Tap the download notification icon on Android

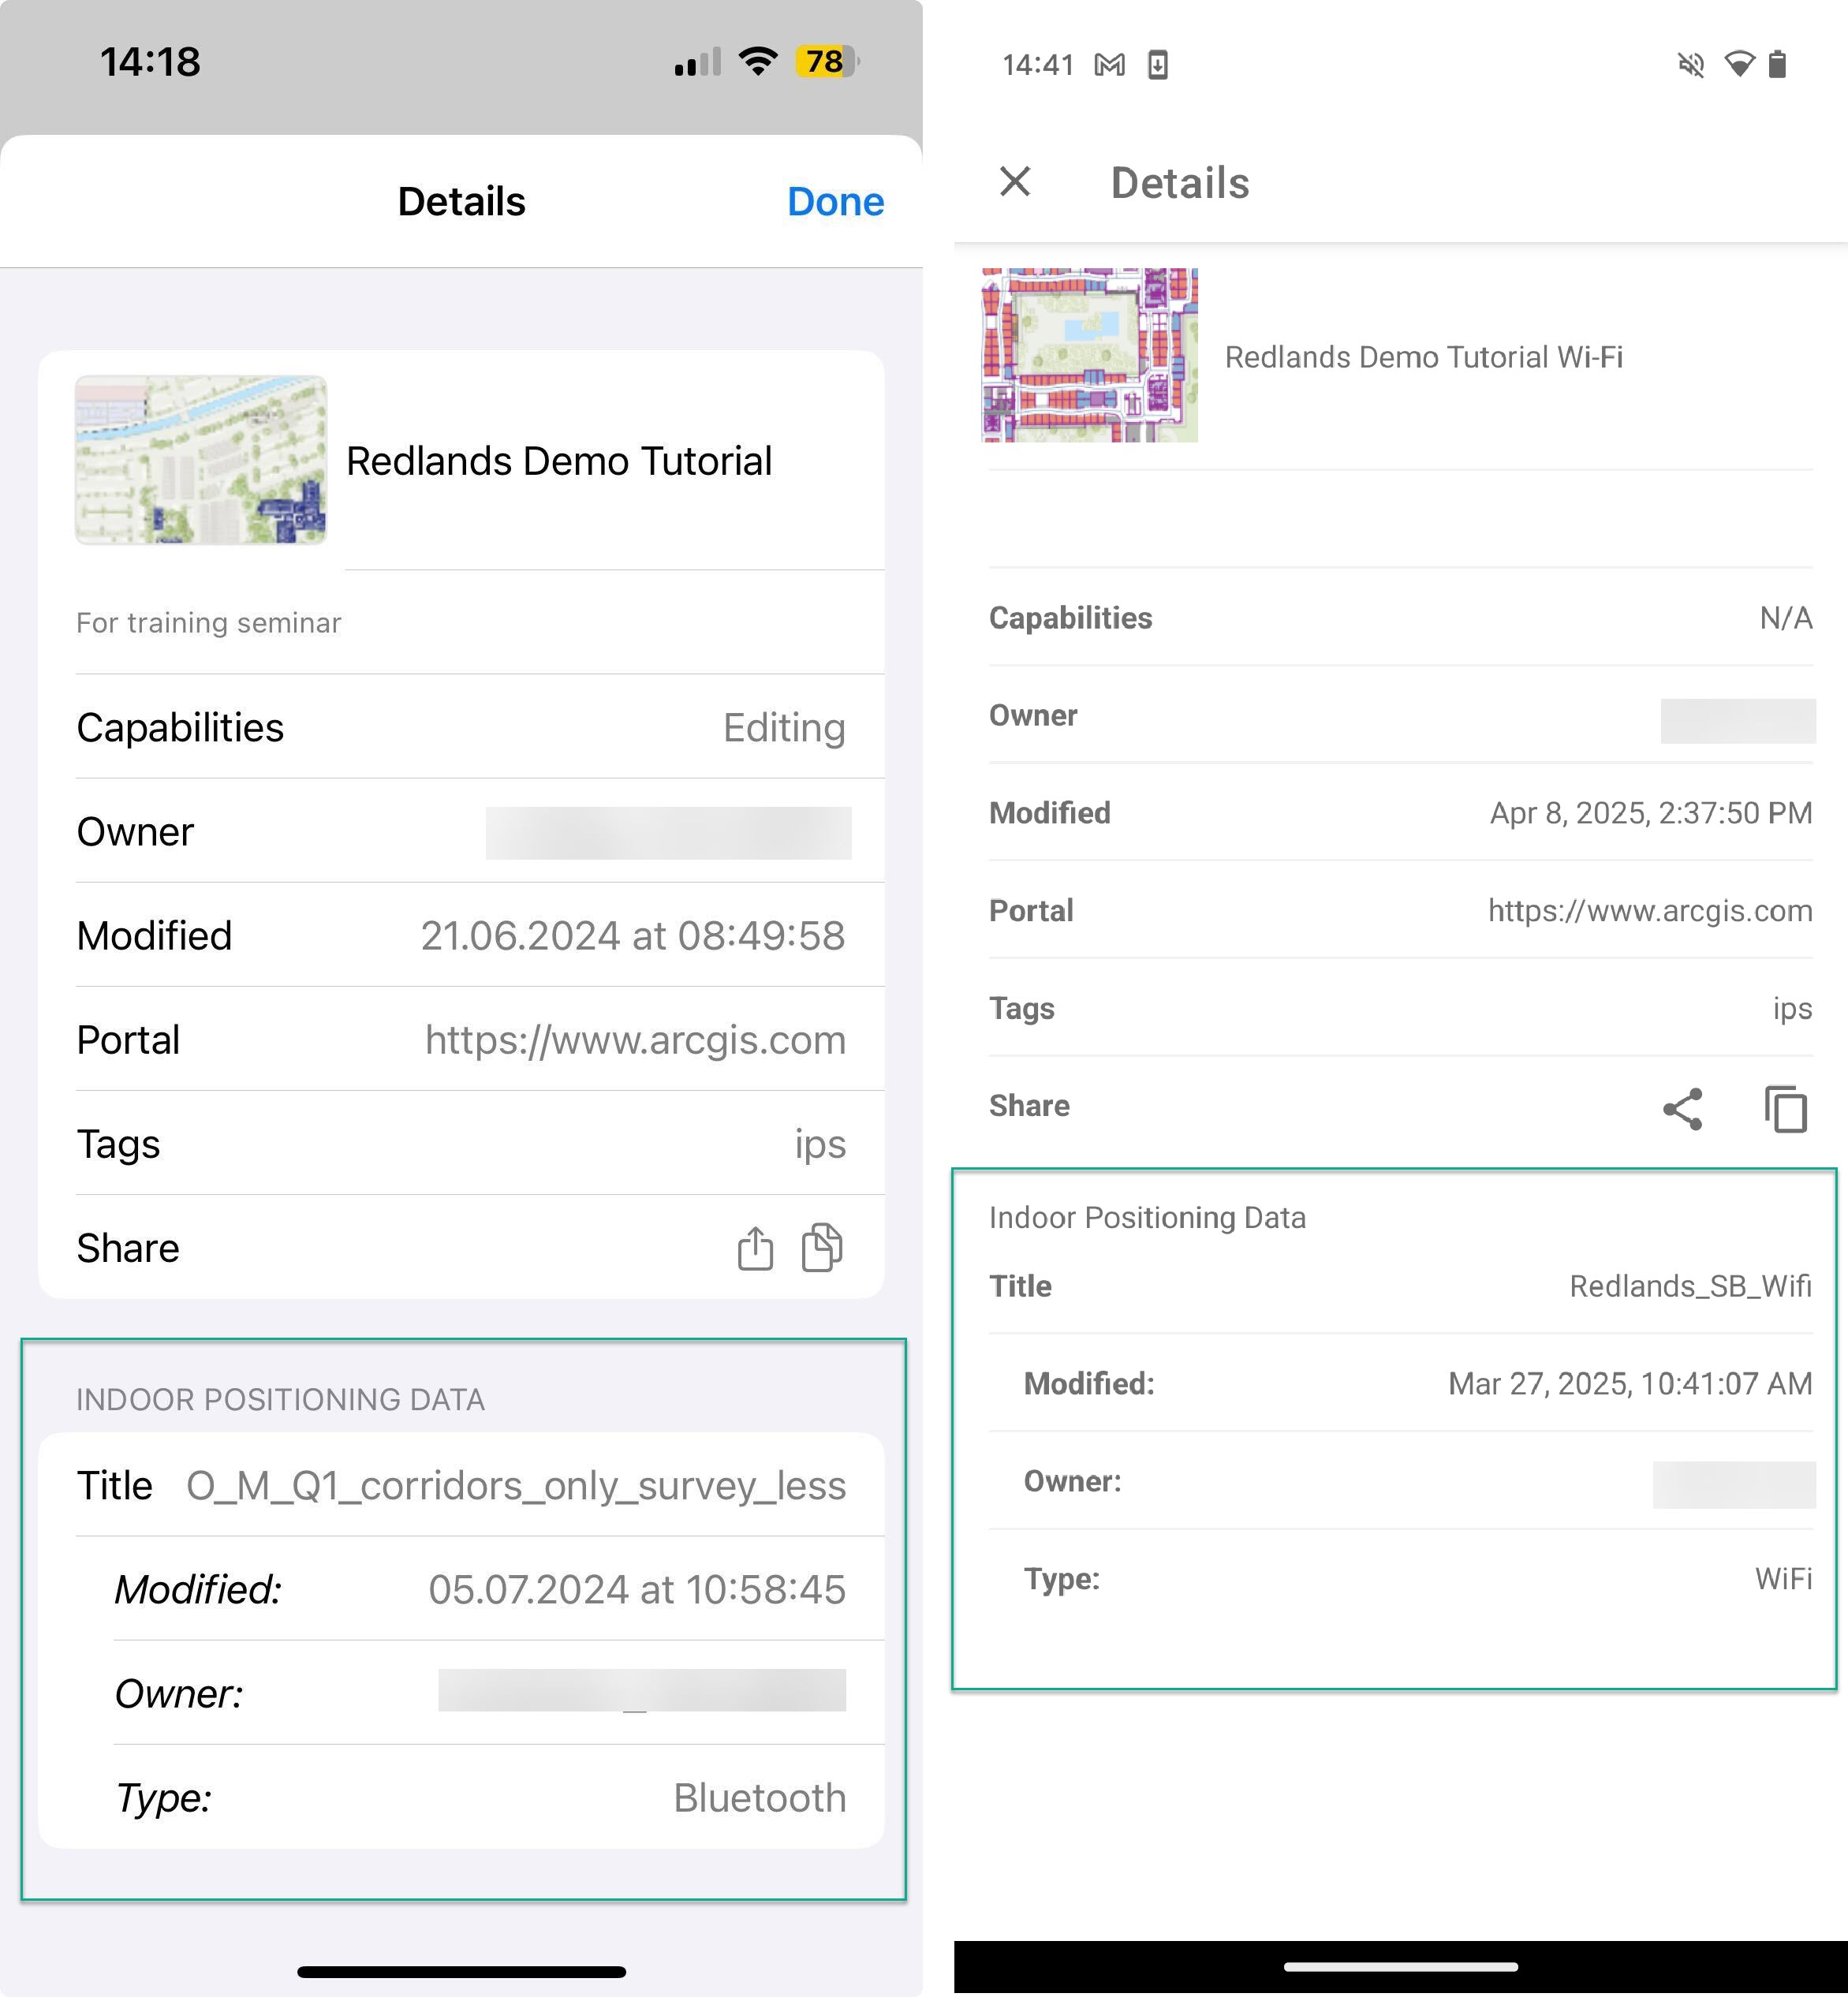tap(1158, 65)
